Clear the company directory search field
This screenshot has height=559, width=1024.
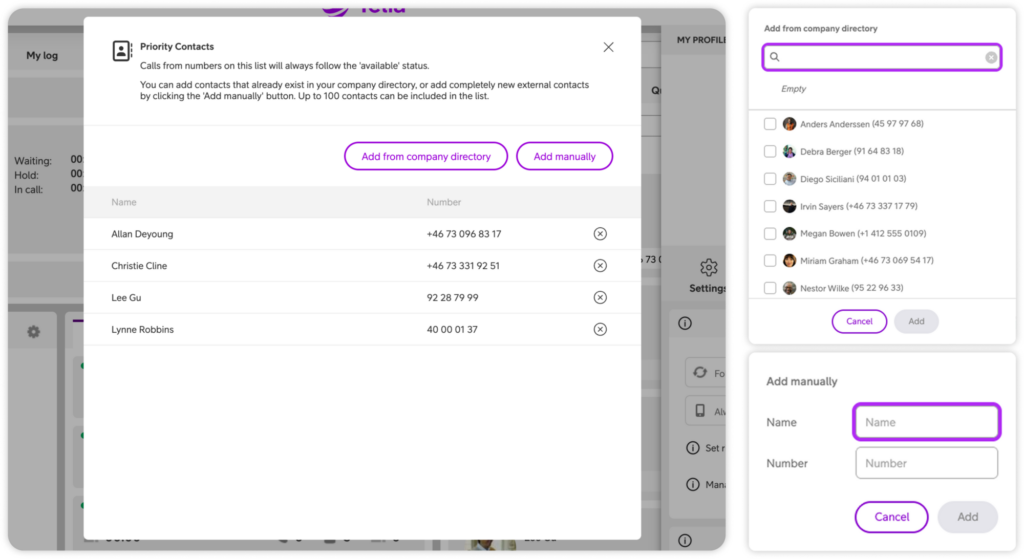[990, 58]
